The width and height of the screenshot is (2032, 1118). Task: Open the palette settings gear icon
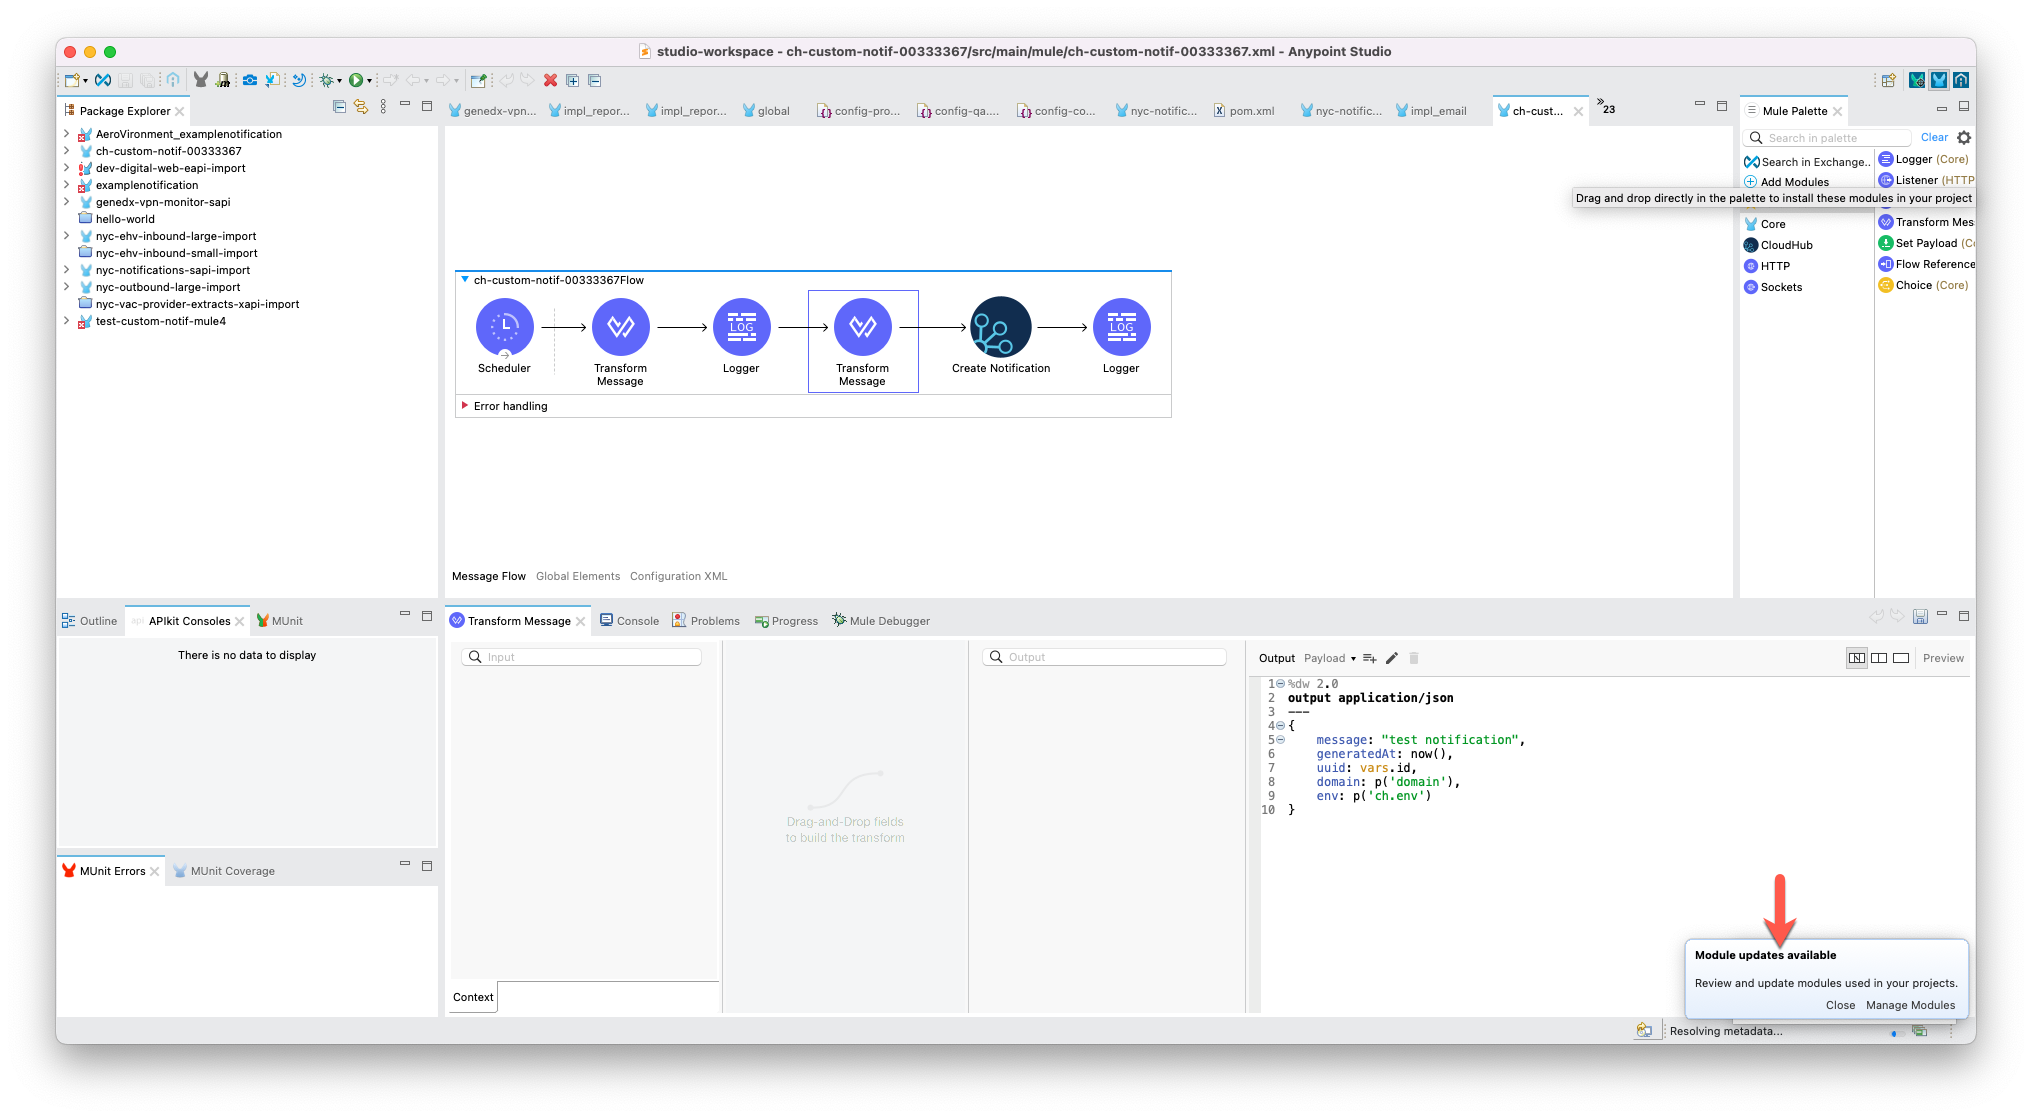point(1964,138)
